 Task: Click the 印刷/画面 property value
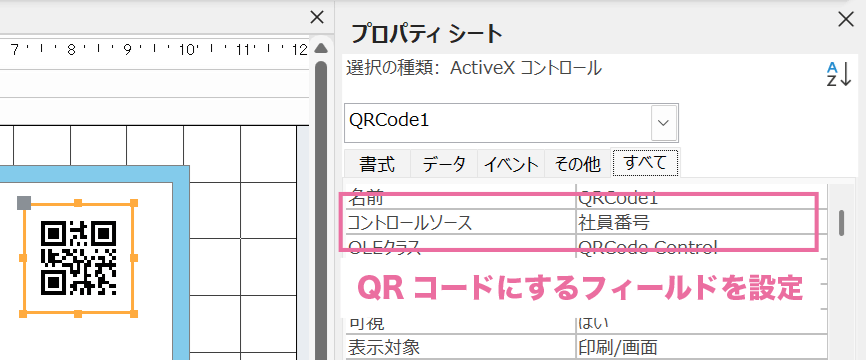tap(618, 347)
